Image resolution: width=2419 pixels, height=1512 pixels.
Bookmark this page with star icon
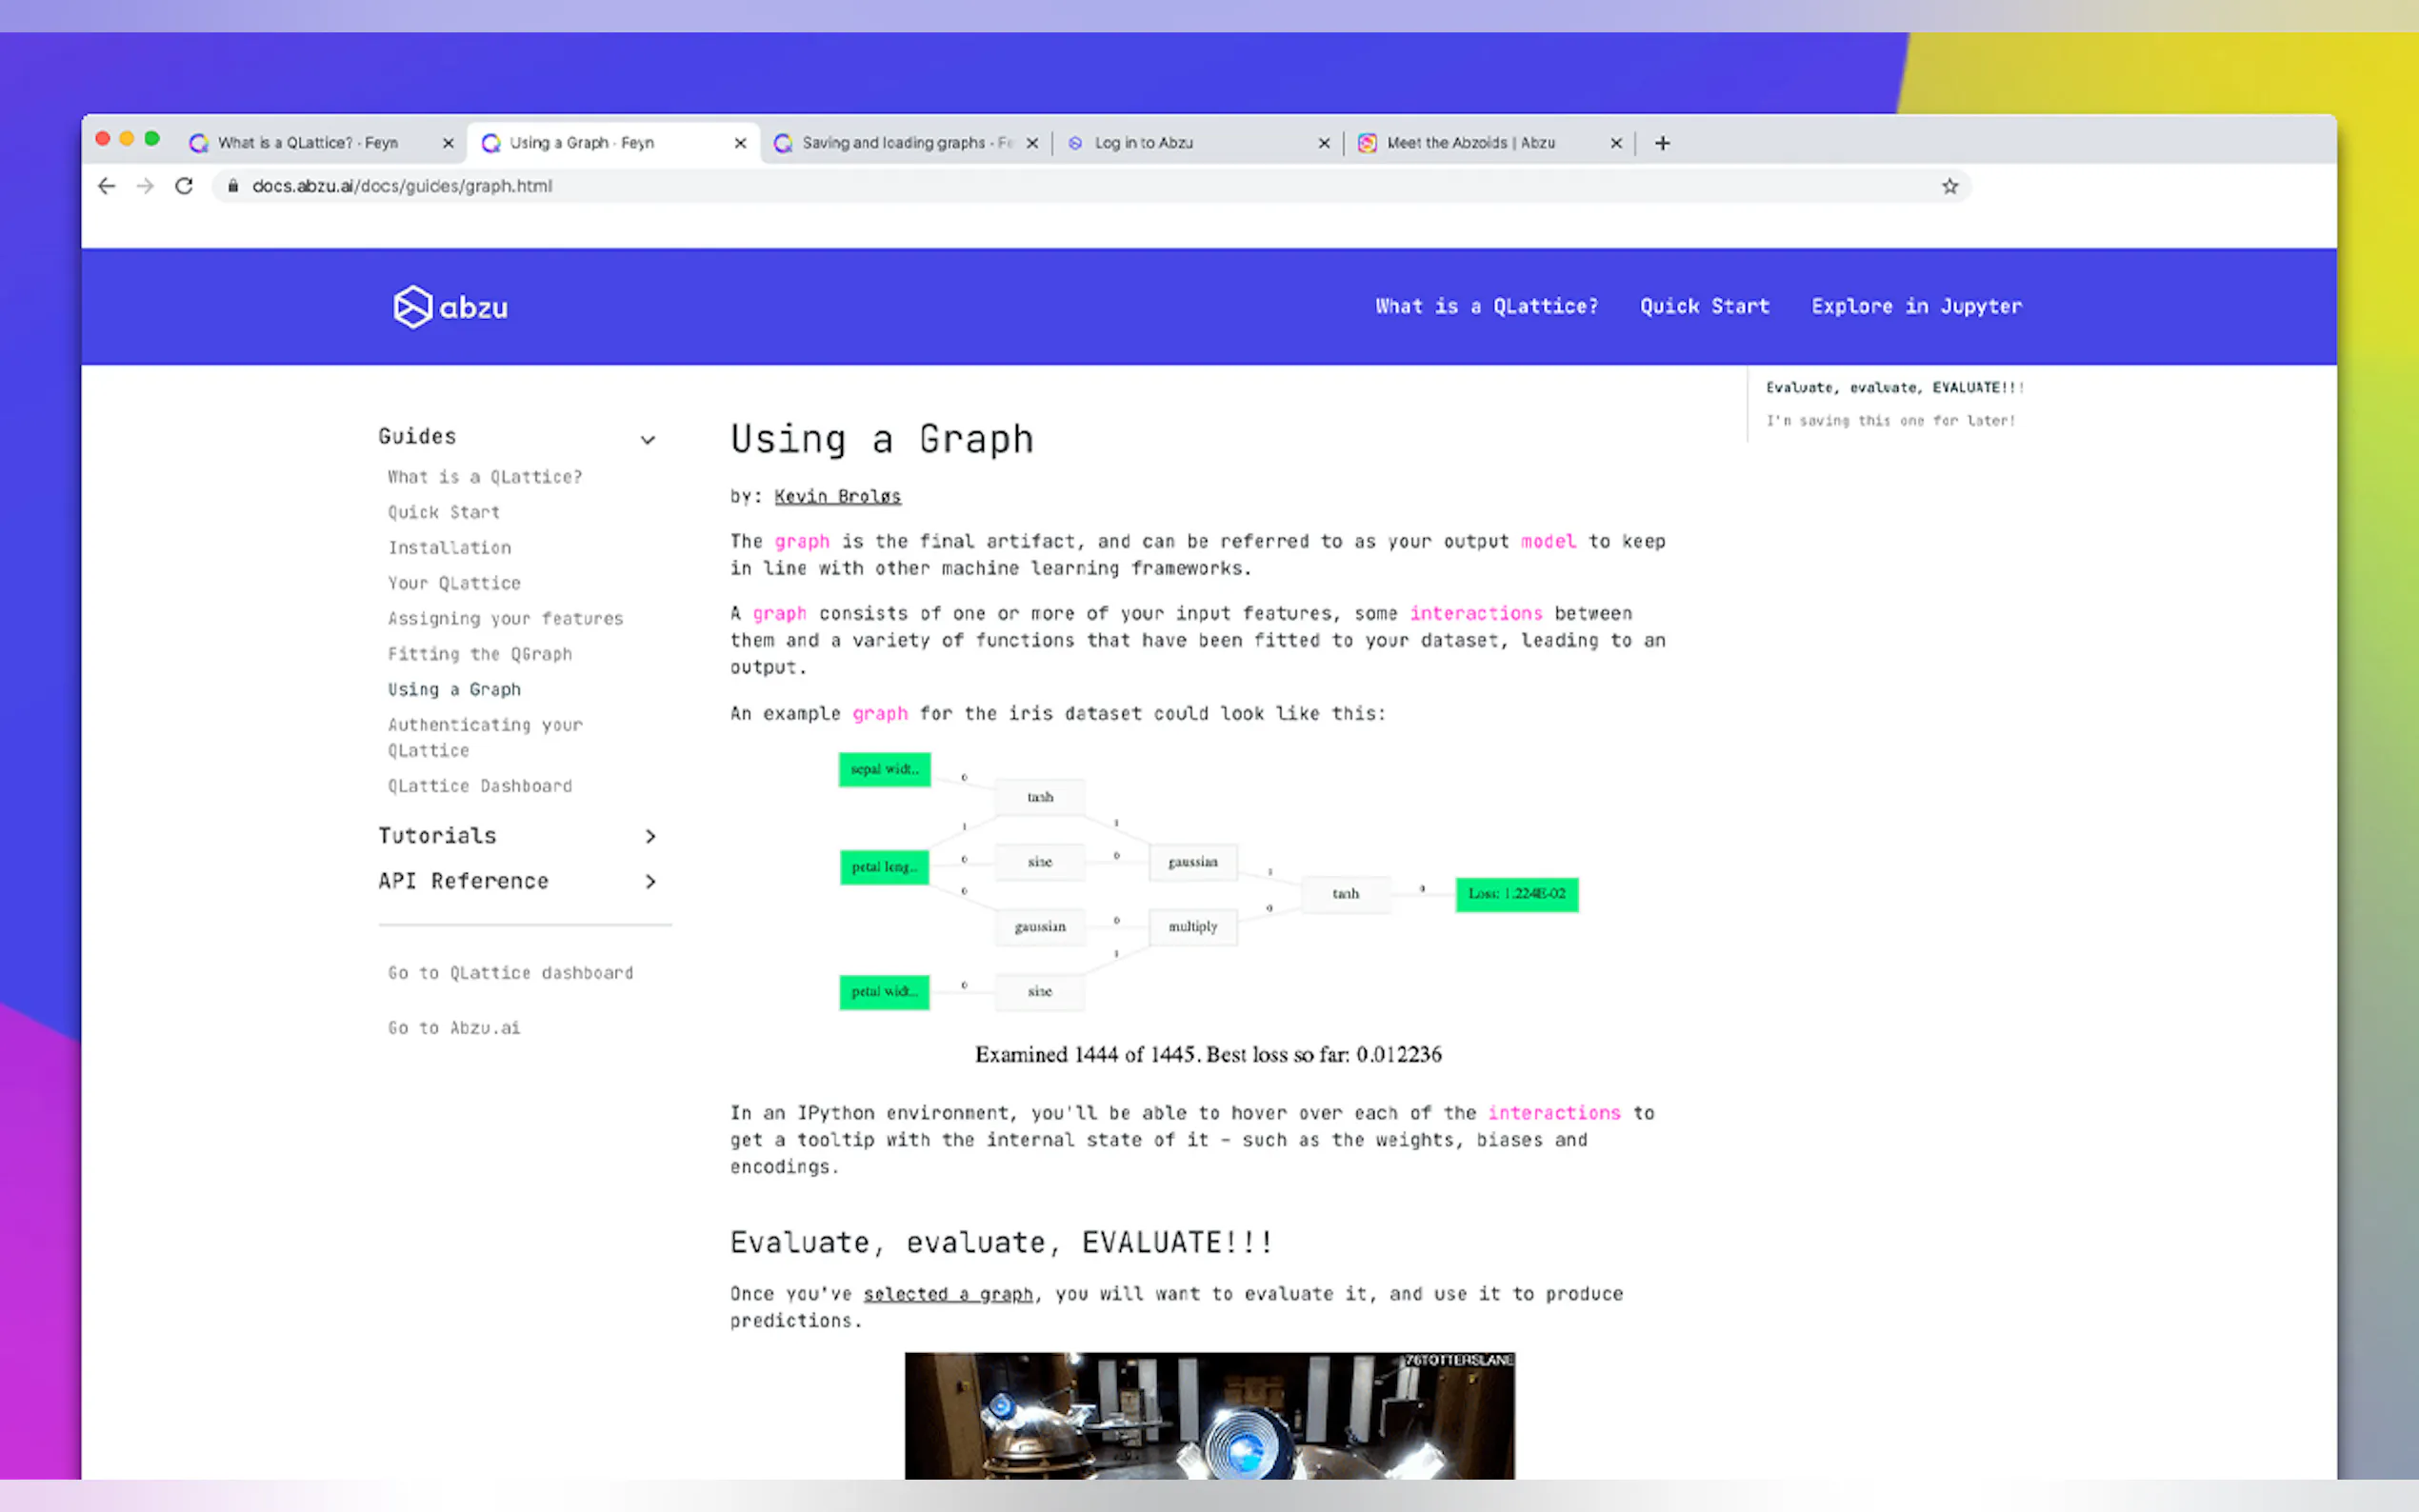[1949, 186]
